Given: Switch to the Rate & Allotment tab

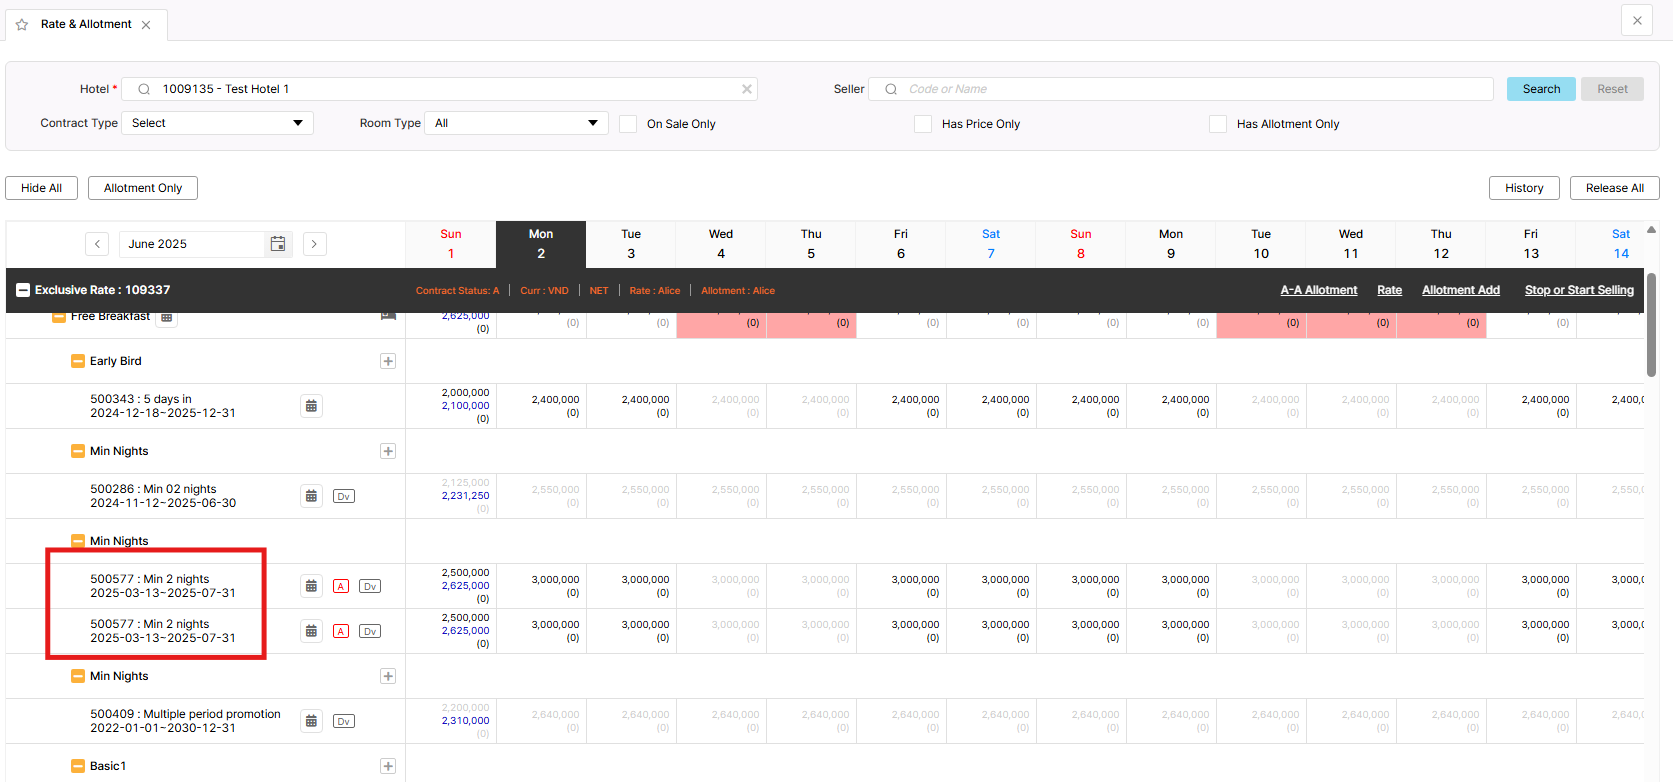Looking at the screenshot, I should pyautogui.click(x=86, y=24).
